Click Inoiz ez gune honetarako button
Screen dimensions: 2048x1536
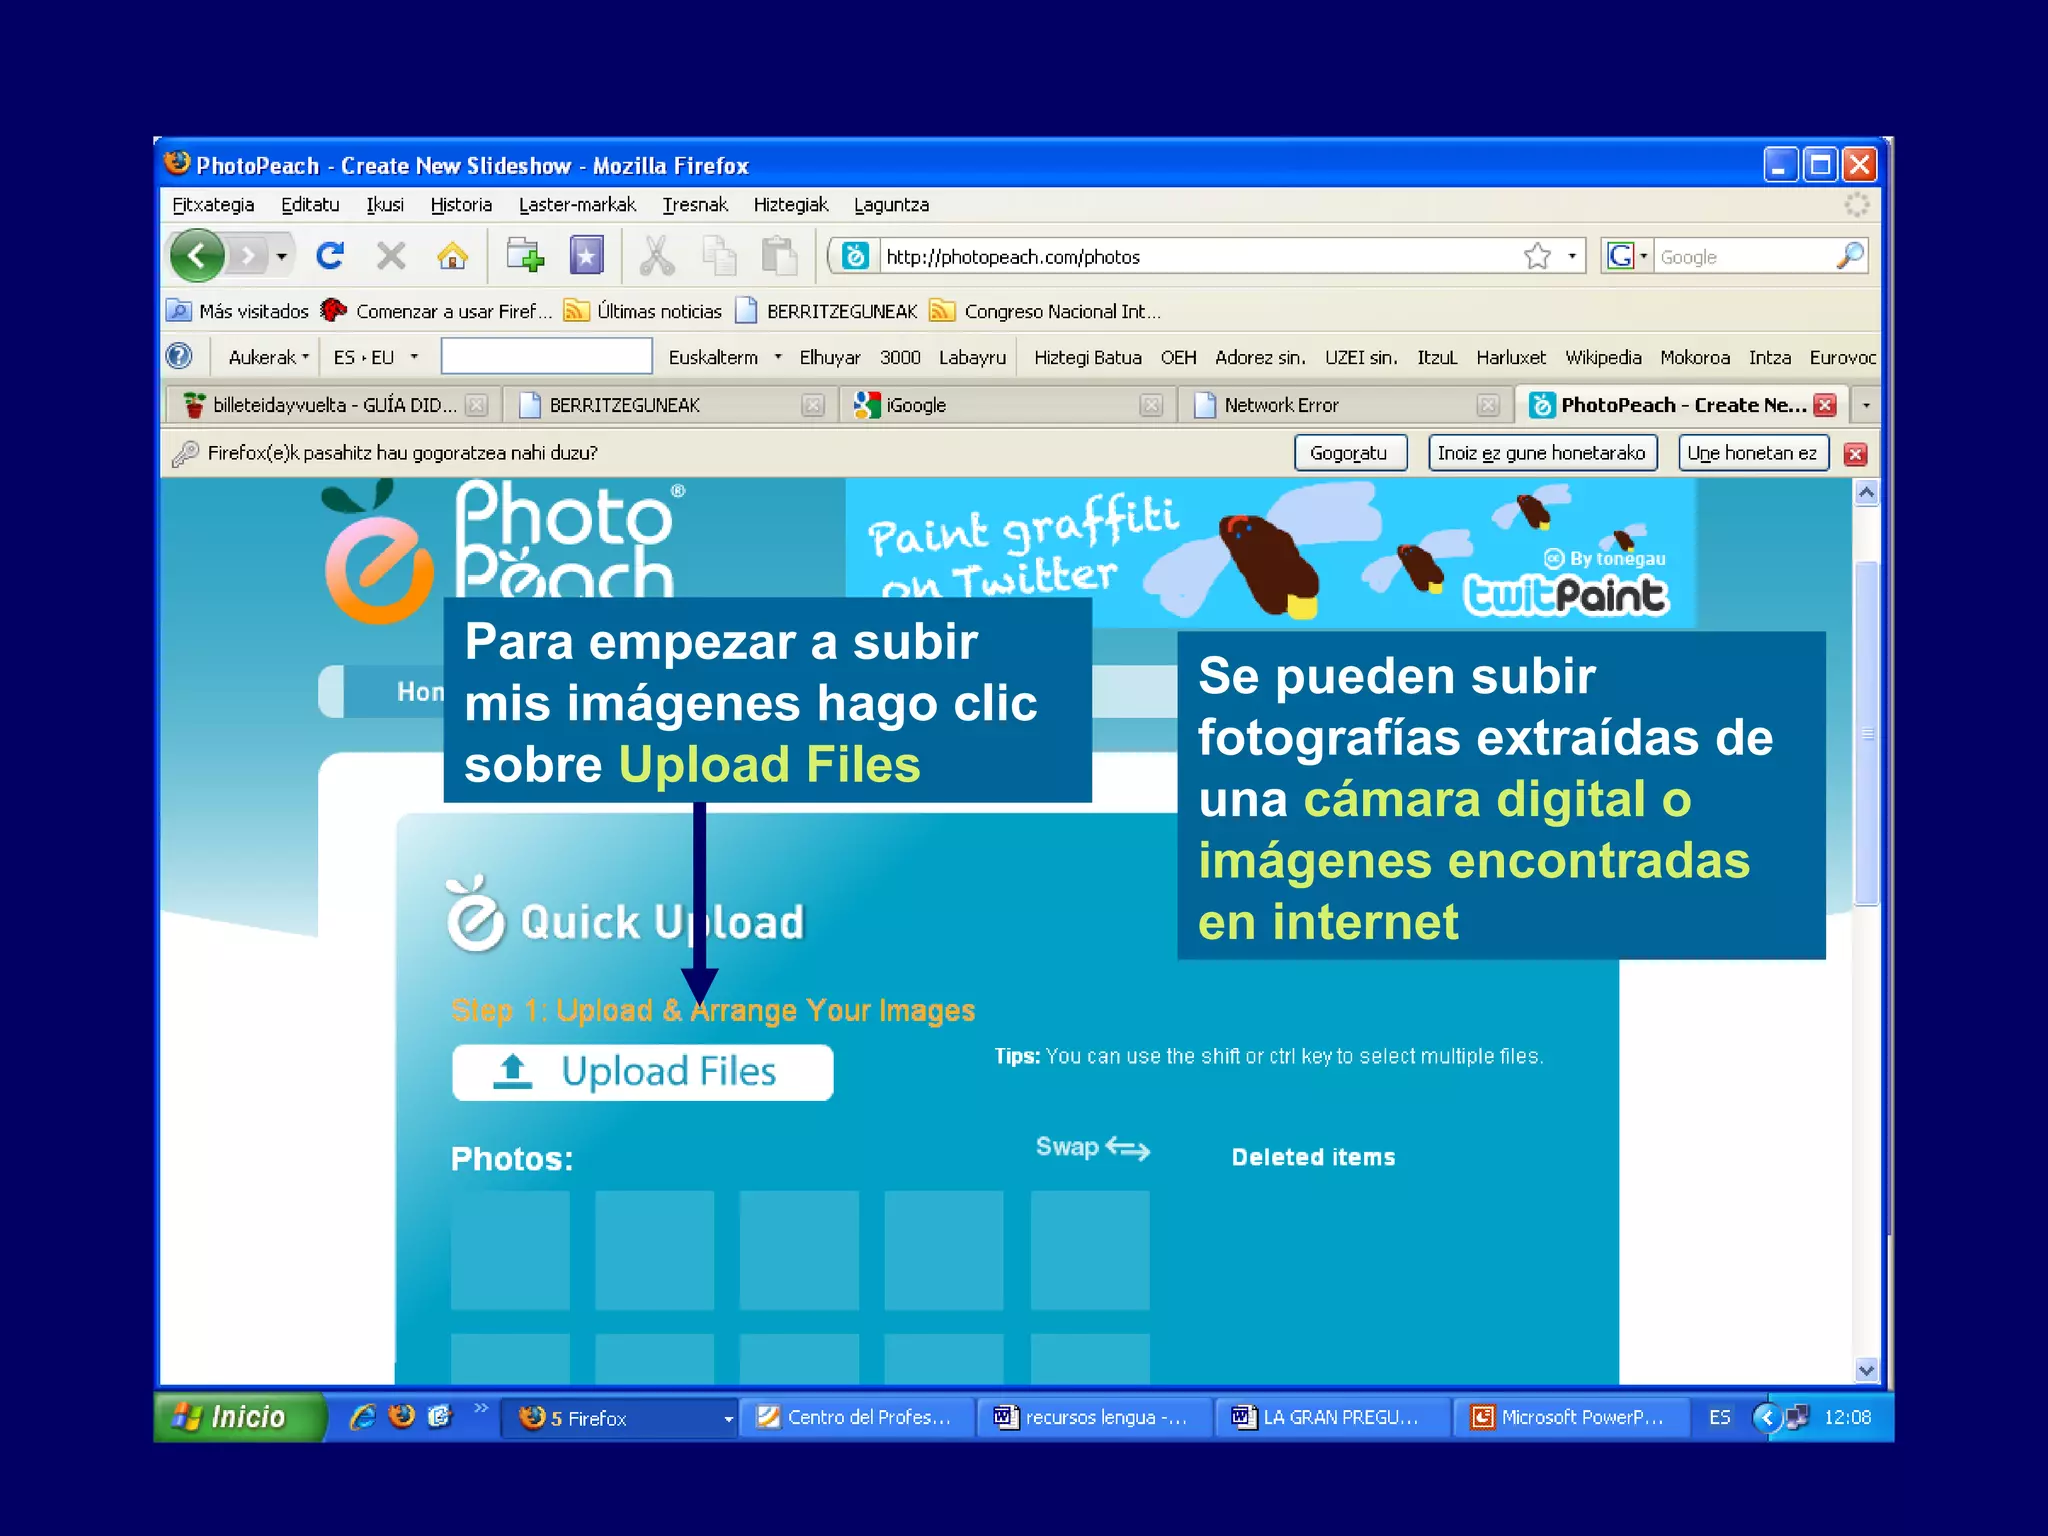click(x=1541, y=453)
